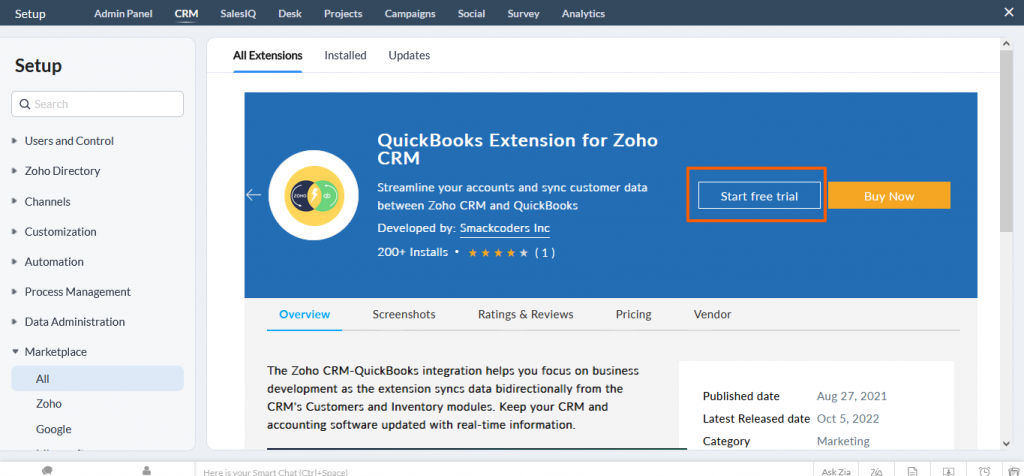Click the Zia handwriting icon in bottom bar
This screenshot has width=1024, height=476.
(x=876, y=471)
